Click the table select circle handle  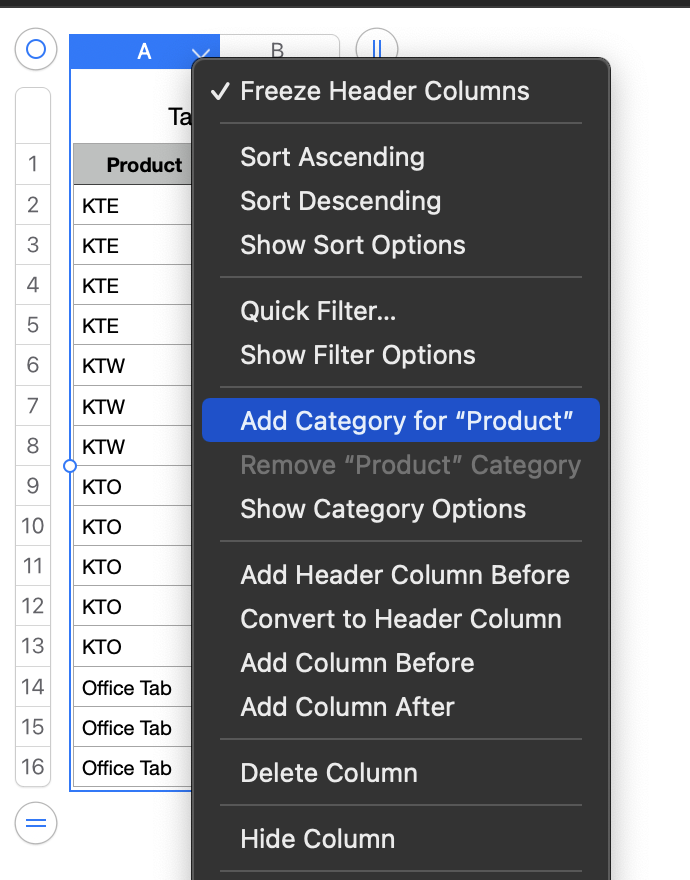click(x=36, y=50)
